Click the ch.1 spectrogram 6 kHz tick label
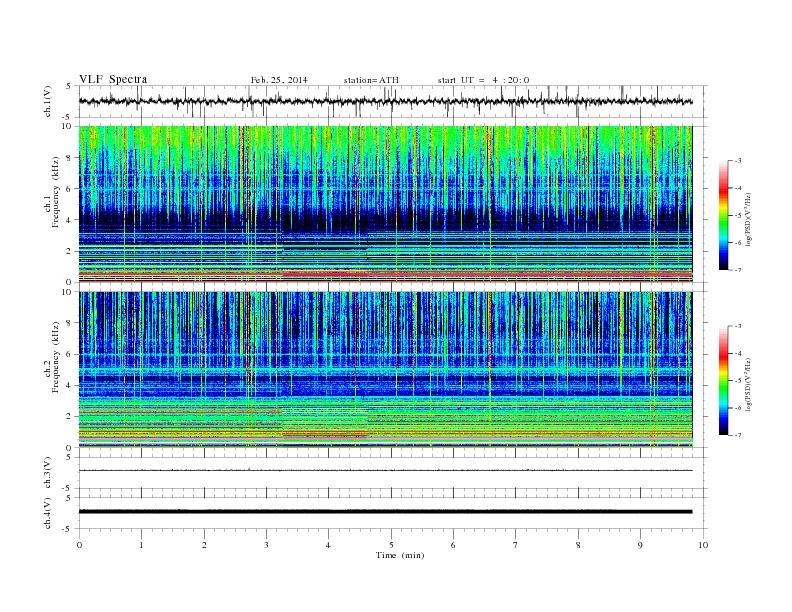 69,189
